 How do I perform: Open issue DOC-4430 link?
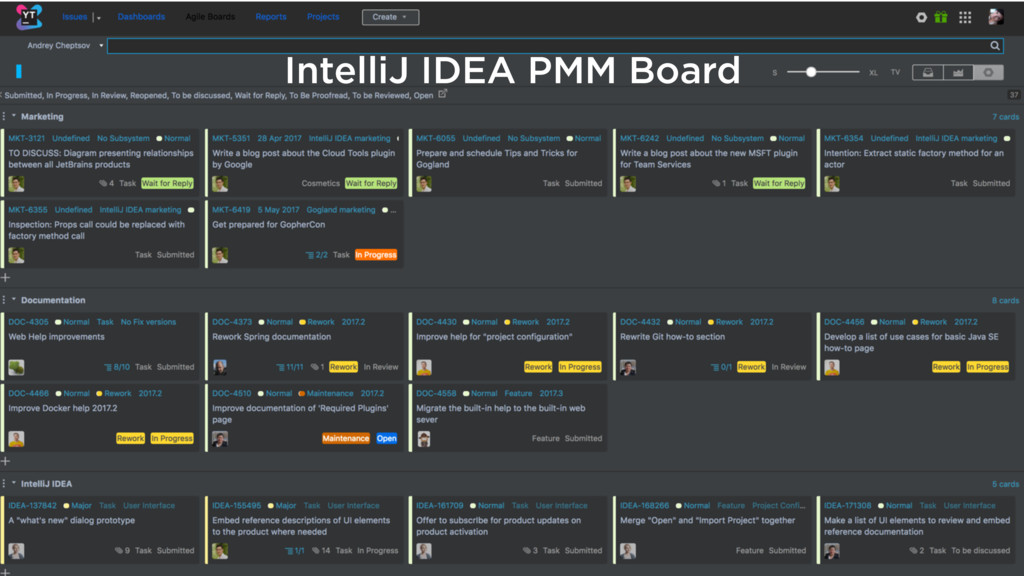coord(436,322)
